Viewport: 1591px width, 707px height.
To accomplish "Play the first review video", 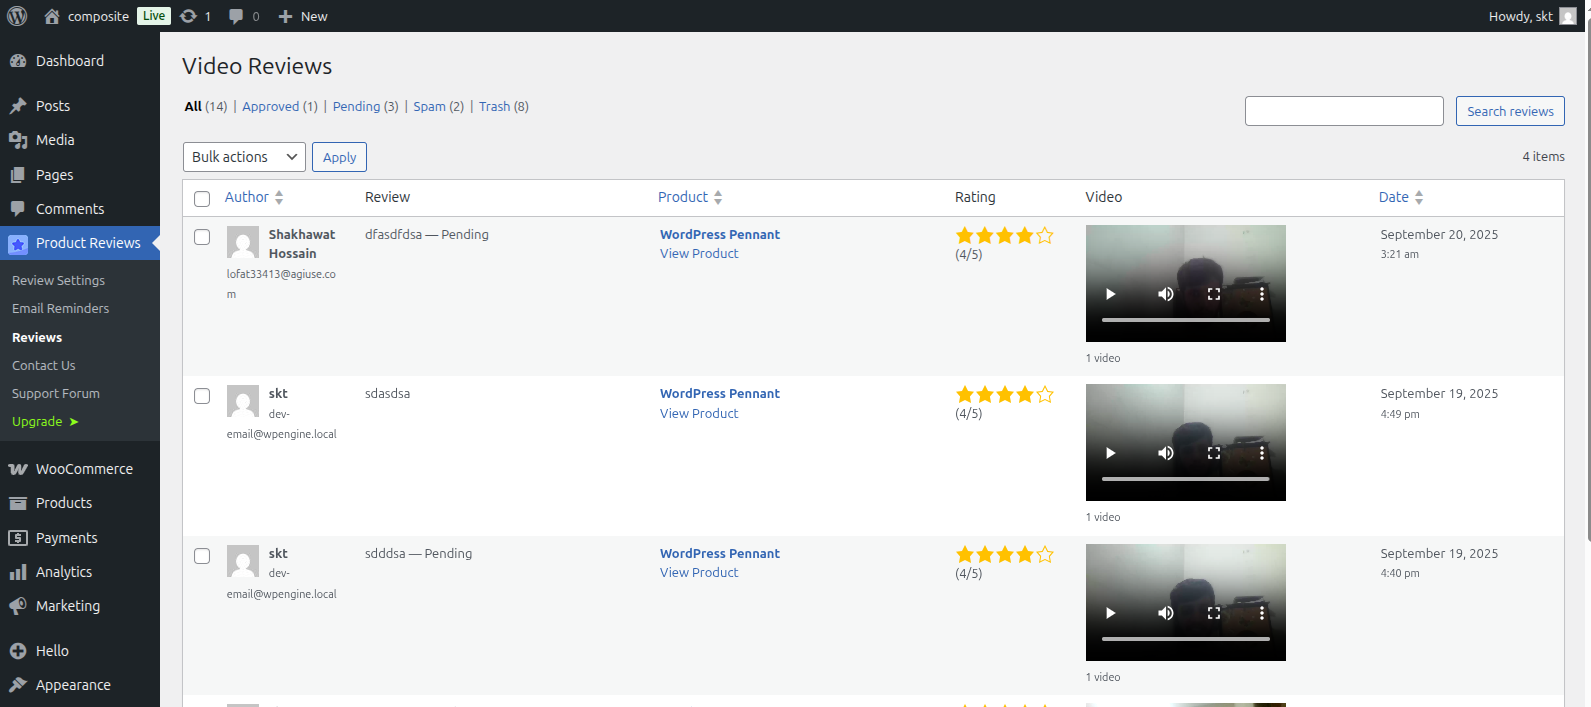I will tap(1110, 294).
